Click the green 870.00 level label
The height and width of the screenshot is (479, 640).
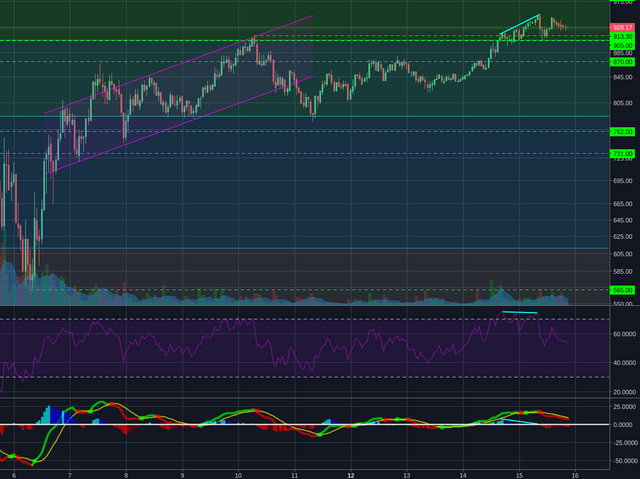click(x=622, y=62)
